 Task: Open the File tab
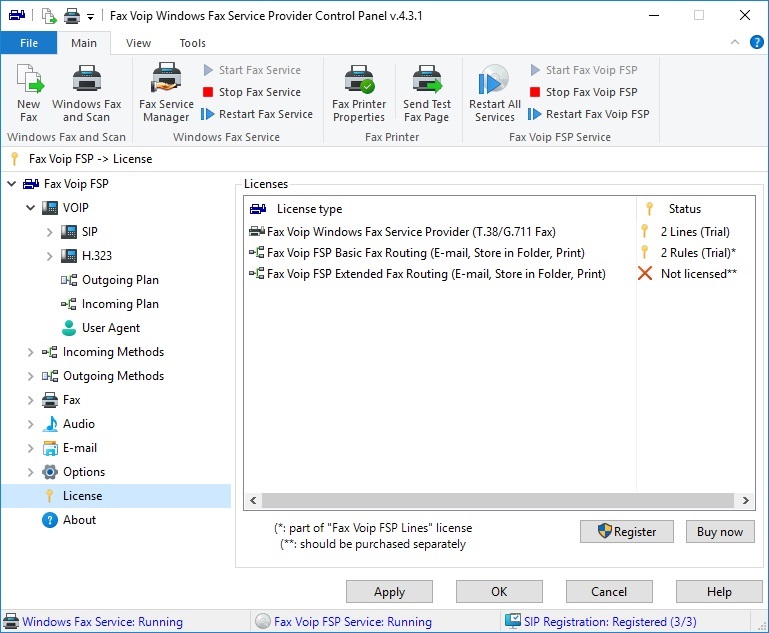[x=29, y=43]
